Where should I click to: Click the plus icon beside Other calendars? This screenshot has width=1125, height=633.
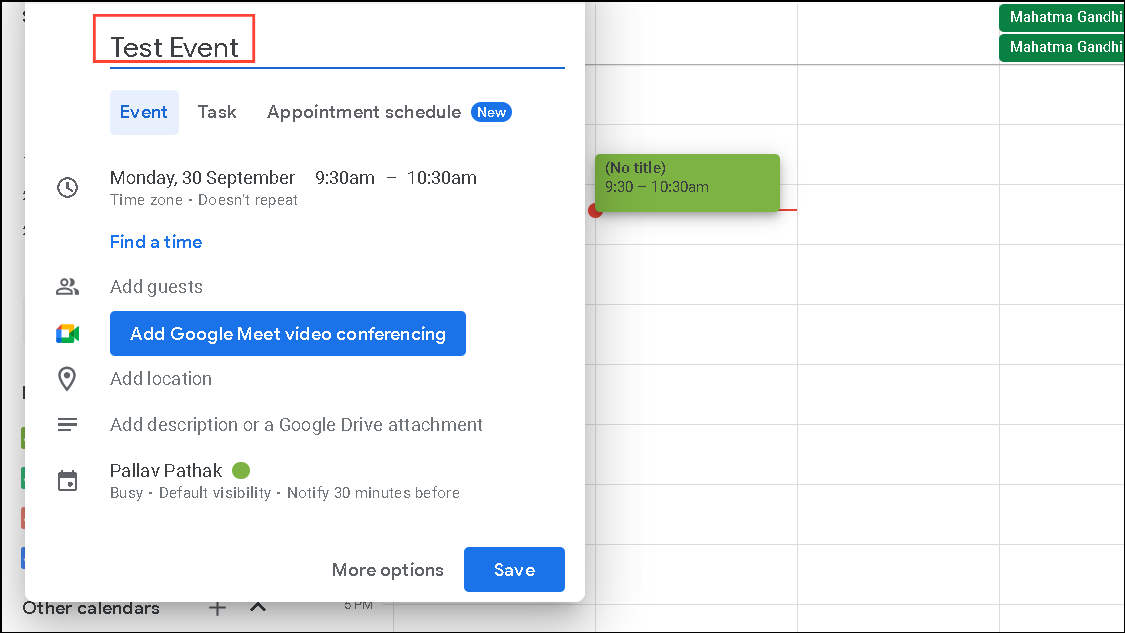217,607
